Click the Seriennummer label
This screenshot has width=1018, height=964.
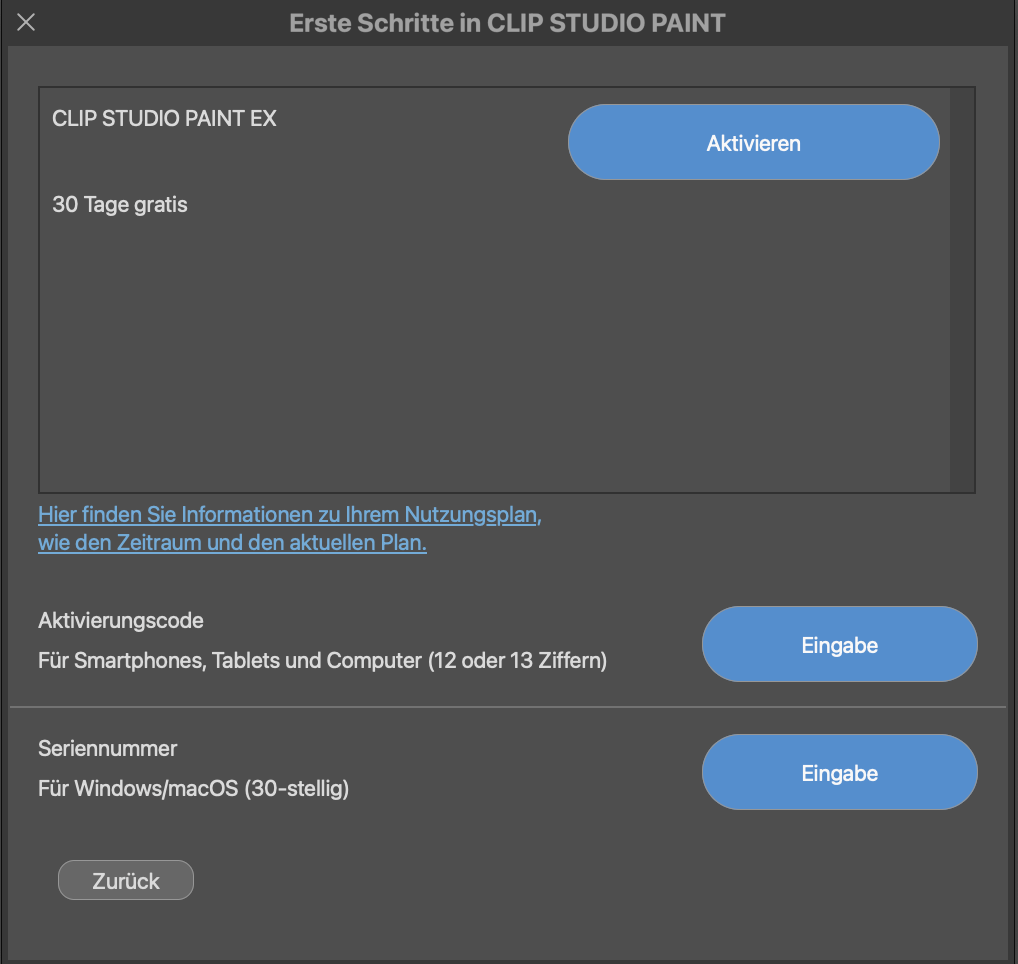tap(107, 748)
